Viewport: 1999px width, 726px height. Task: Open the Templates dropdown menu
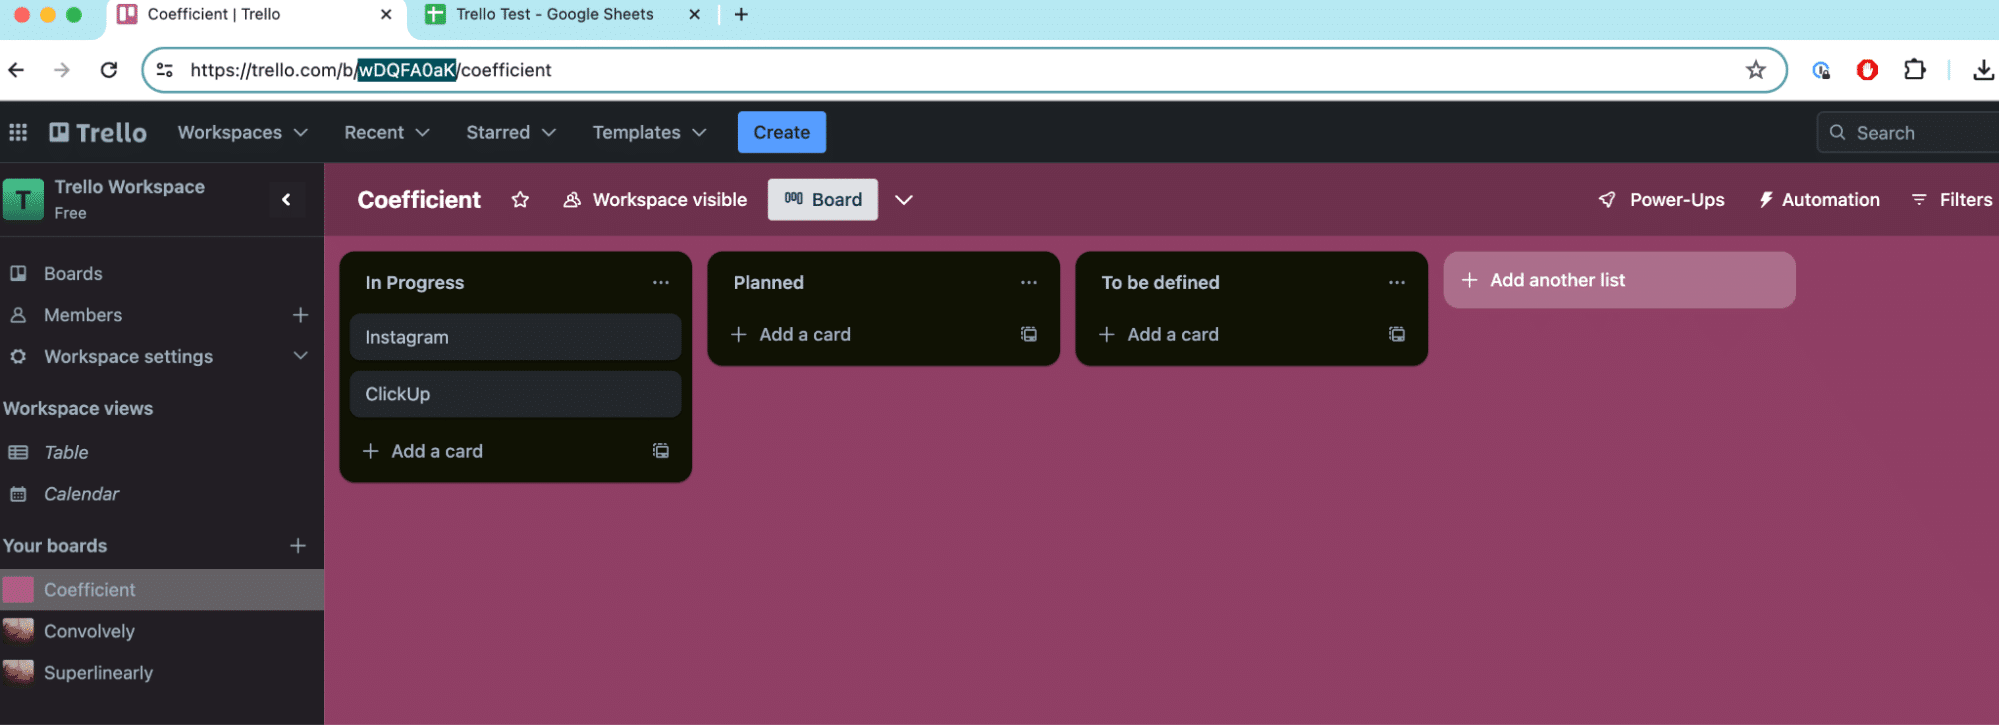649,133
